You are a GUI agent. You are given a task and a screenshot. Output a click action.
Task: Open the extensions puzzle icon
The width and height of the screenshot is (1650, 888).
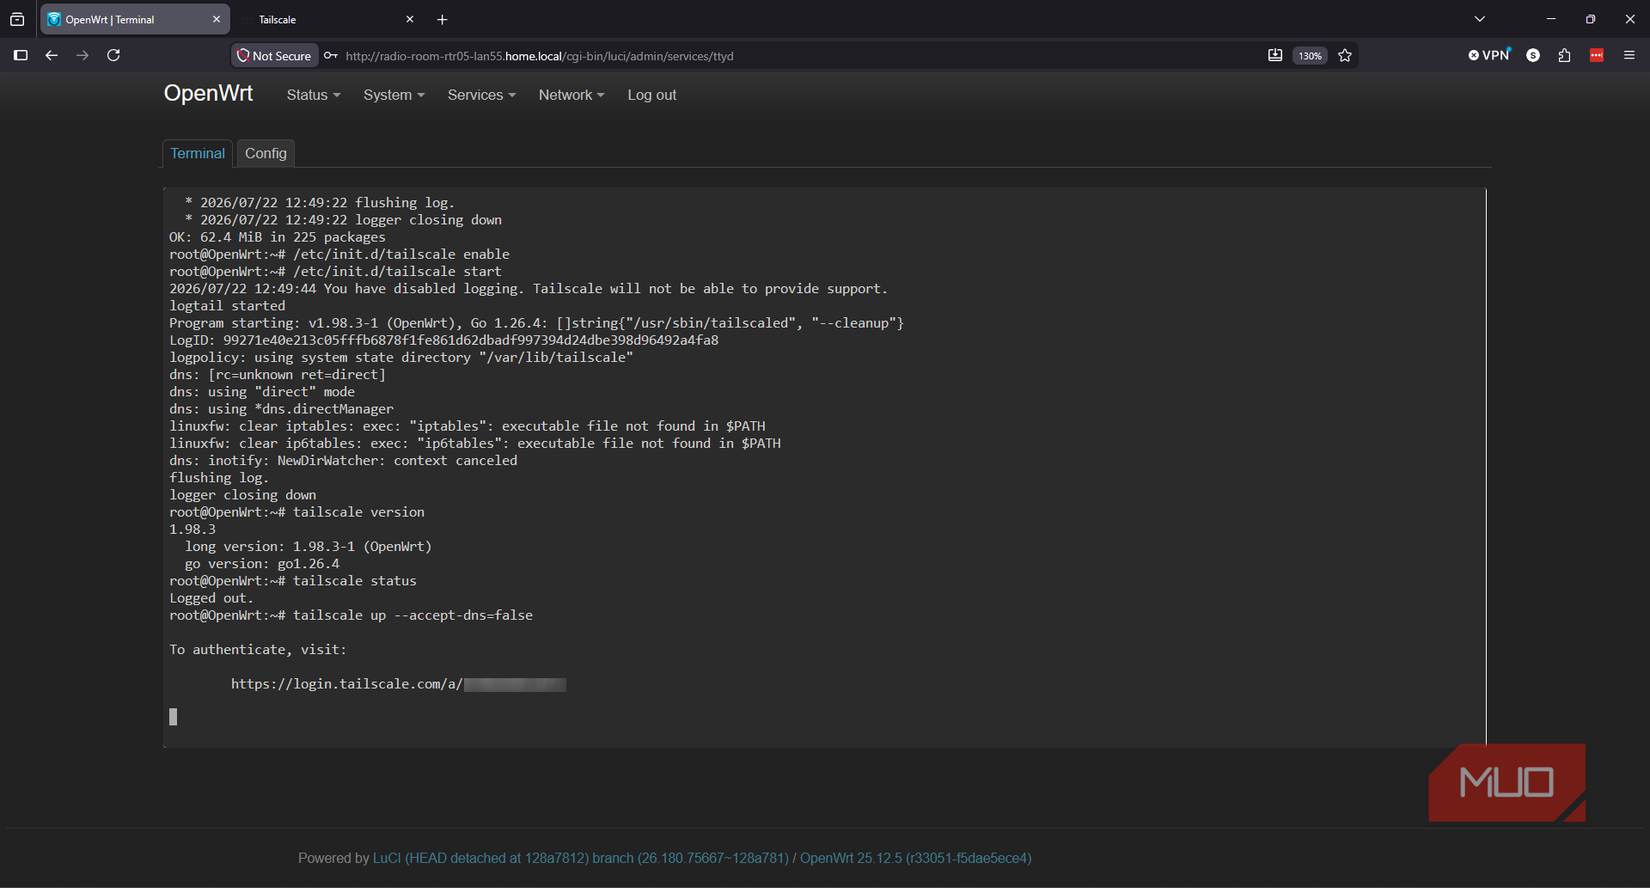(1564, 55)
